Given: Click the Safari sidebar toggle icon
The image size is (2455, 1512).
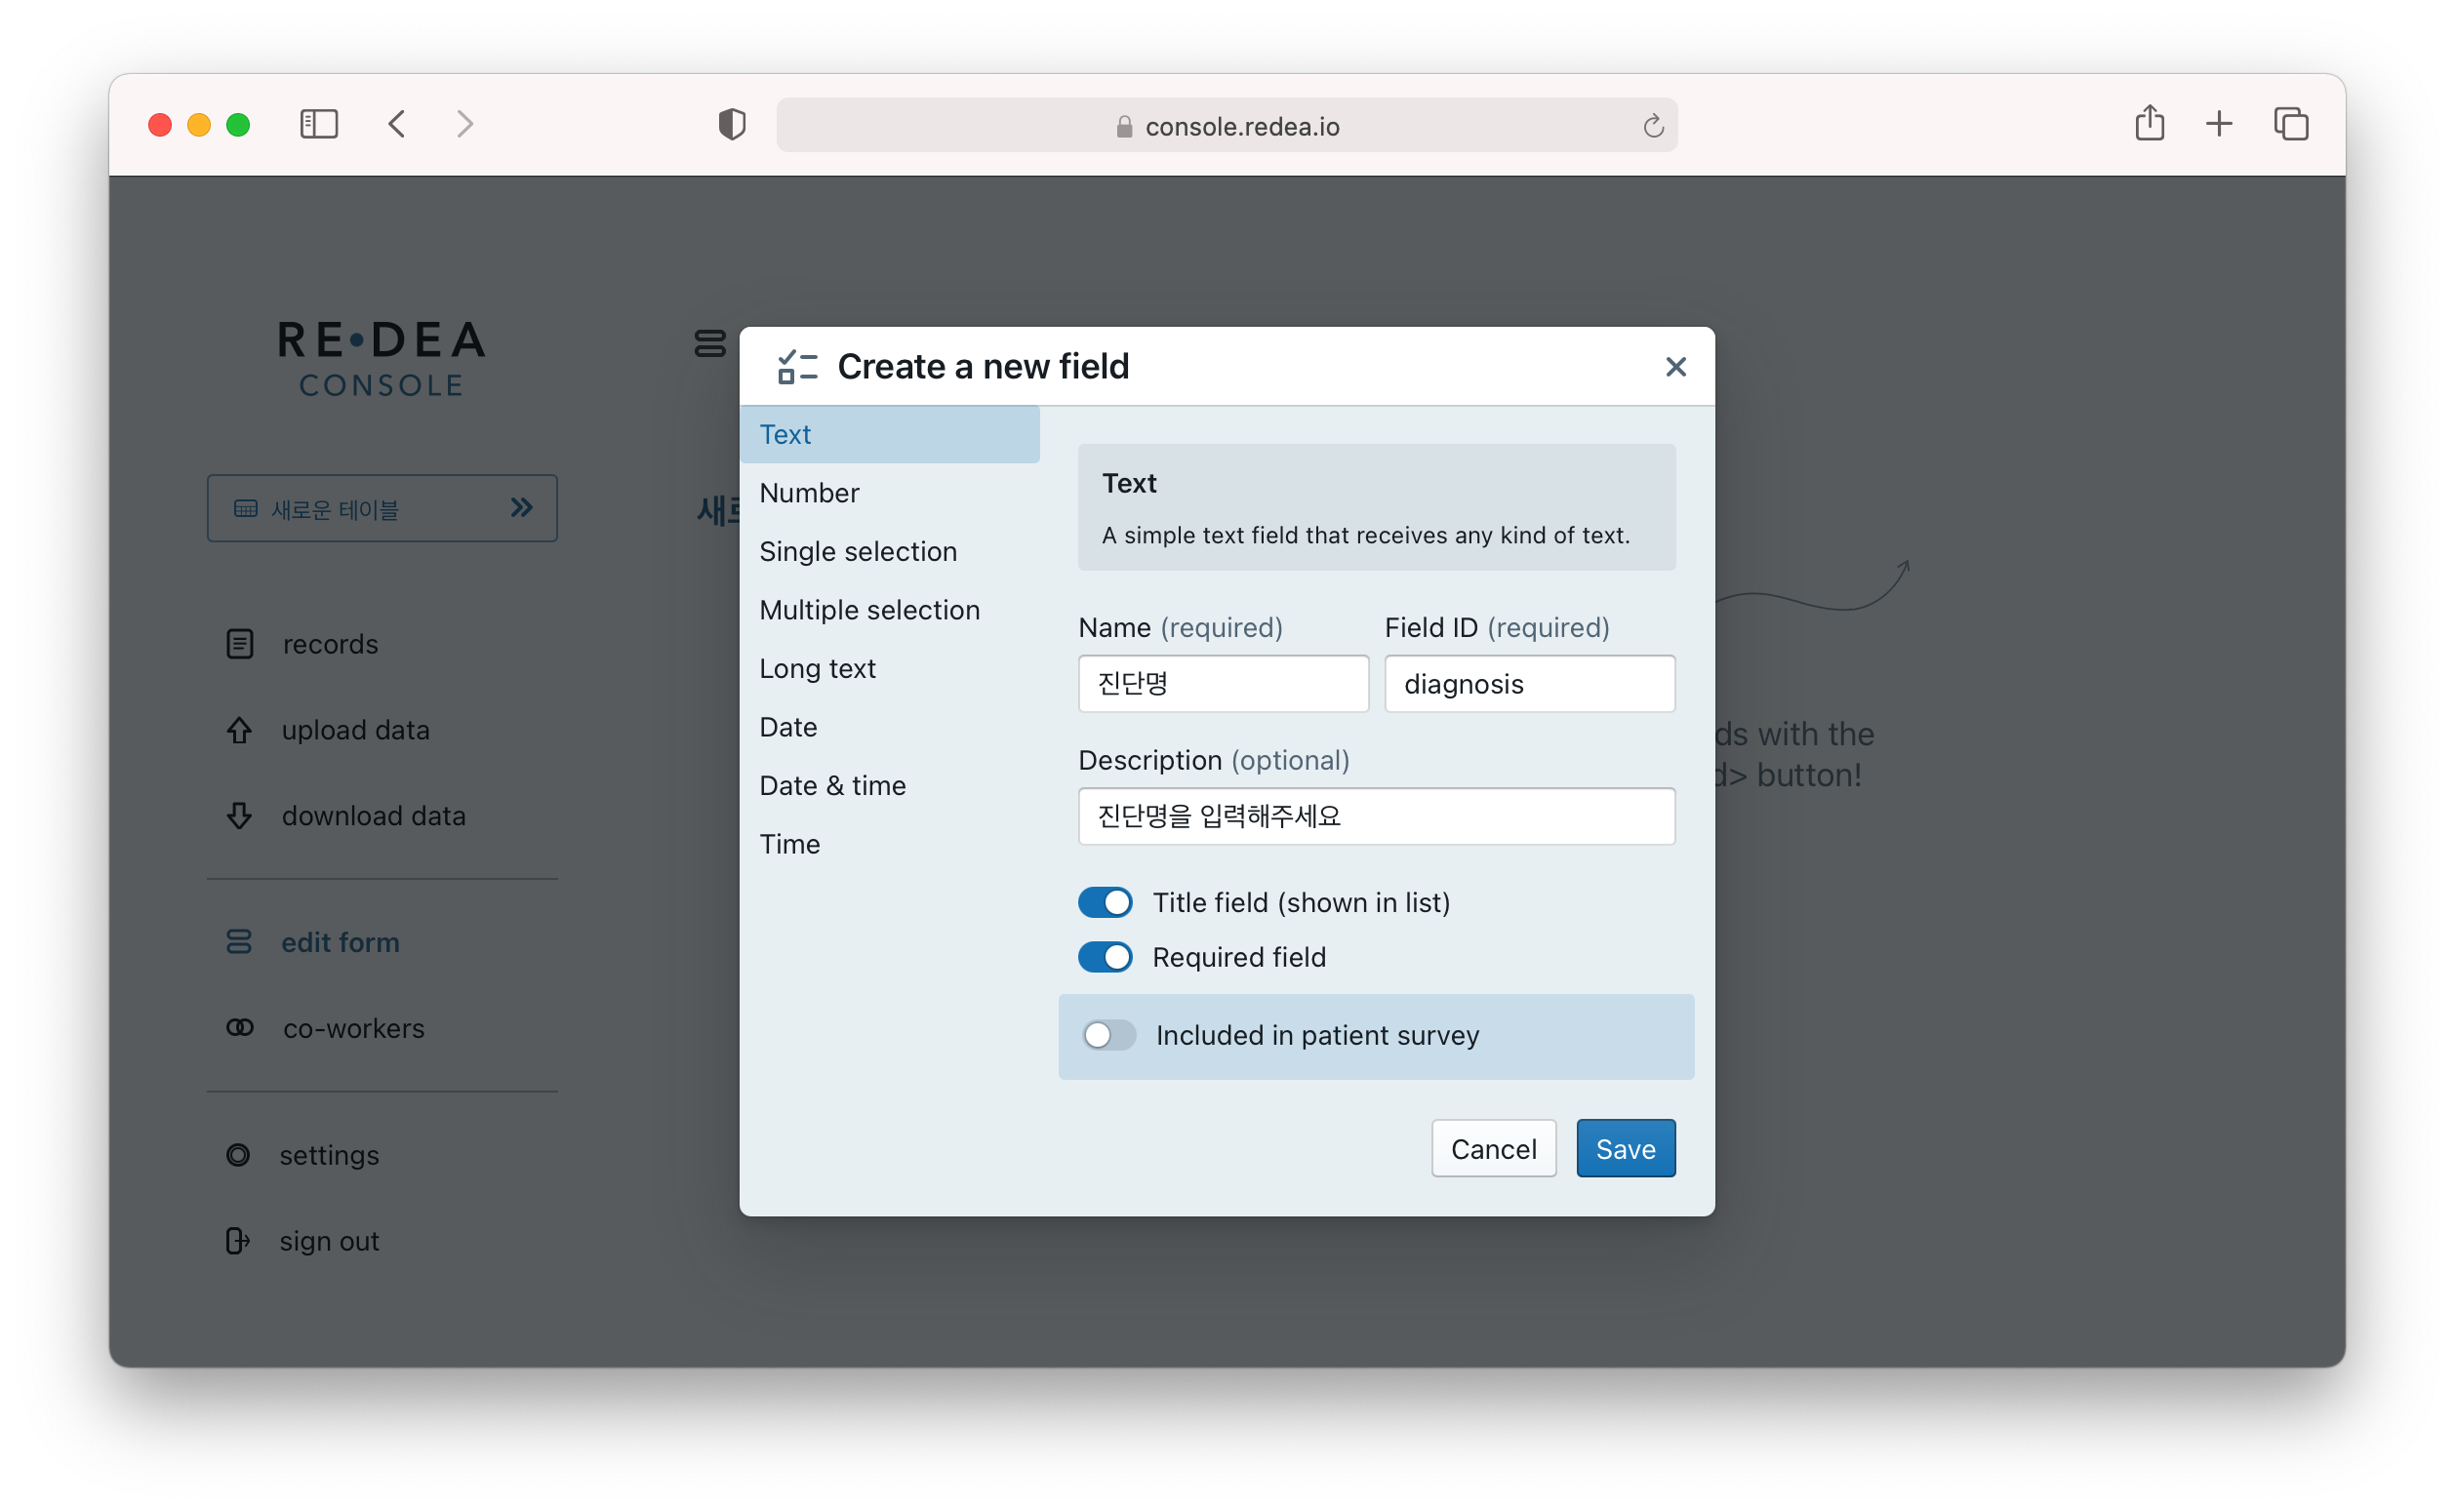Looking at the screenshot, I should 319,124.
